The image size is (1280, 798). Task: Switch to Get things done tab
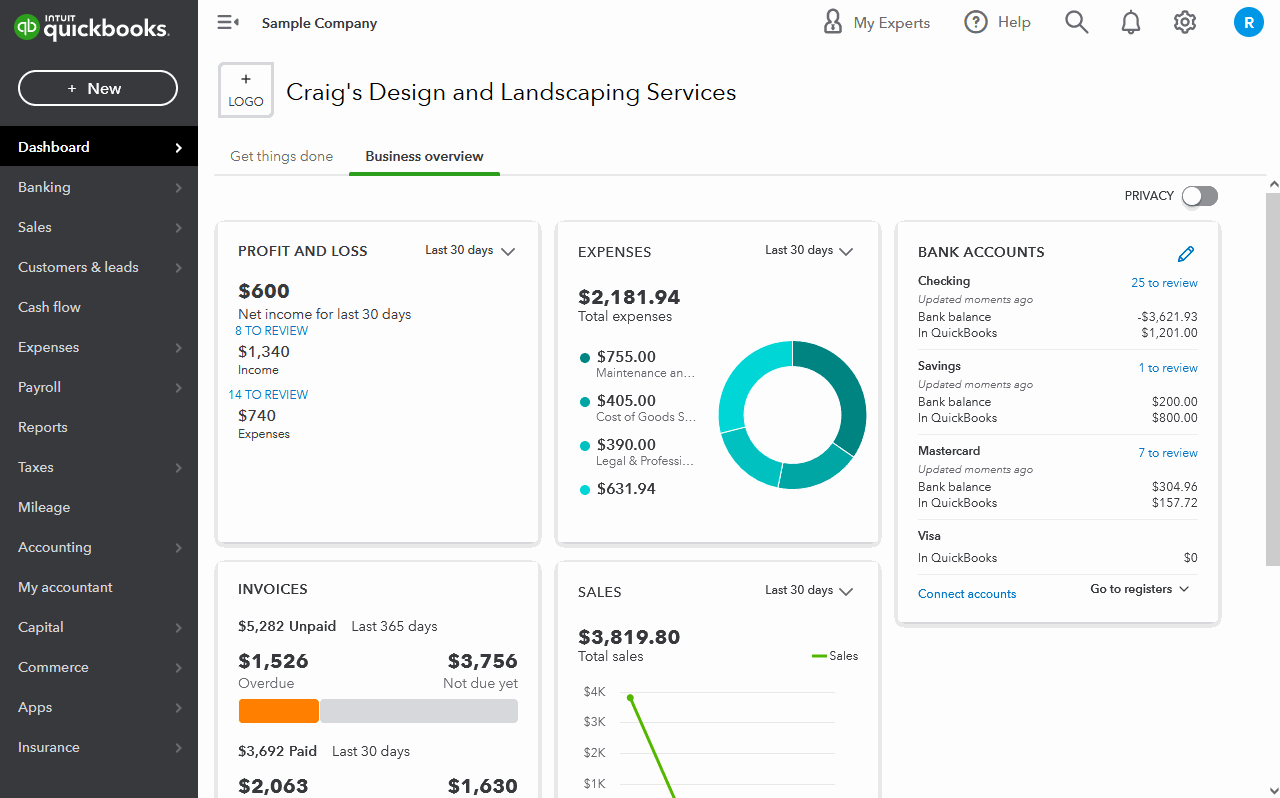(x=282, y=156)
